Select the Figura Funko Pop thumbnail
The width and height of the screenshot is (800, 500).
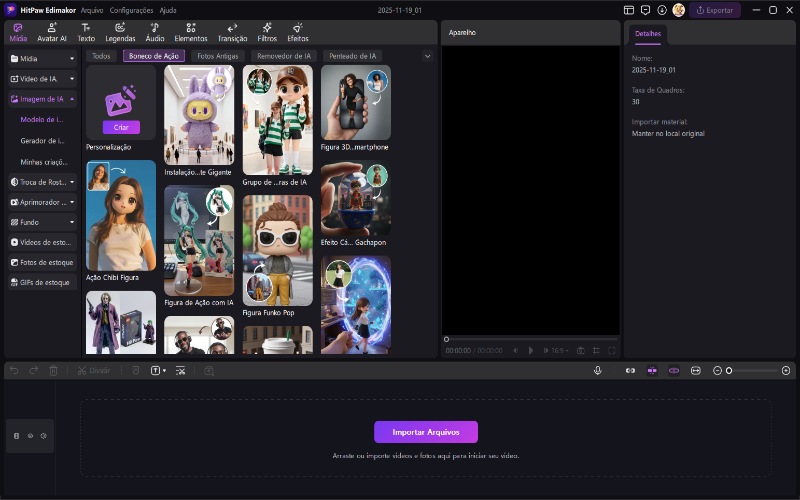(x=278, y=250)
